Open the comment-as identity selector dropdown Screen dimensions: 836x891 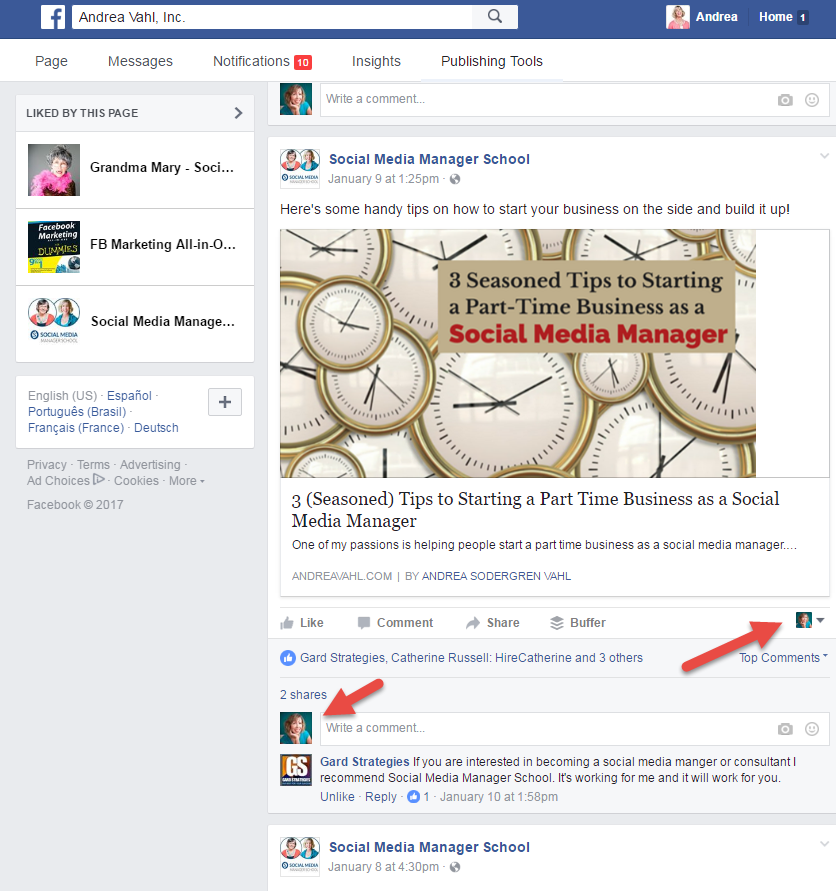coord(810,620)
